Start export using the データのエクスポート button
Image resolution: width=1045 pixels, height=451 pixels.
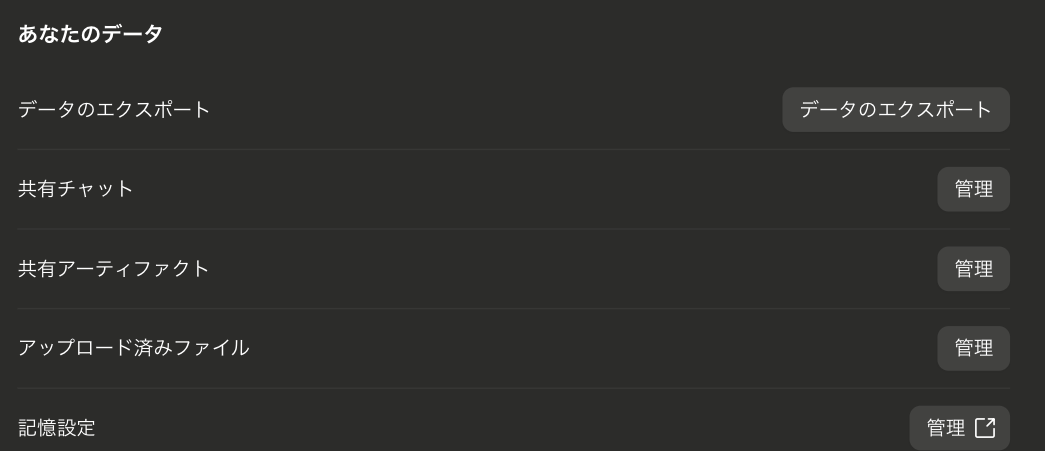pos(896,109)
